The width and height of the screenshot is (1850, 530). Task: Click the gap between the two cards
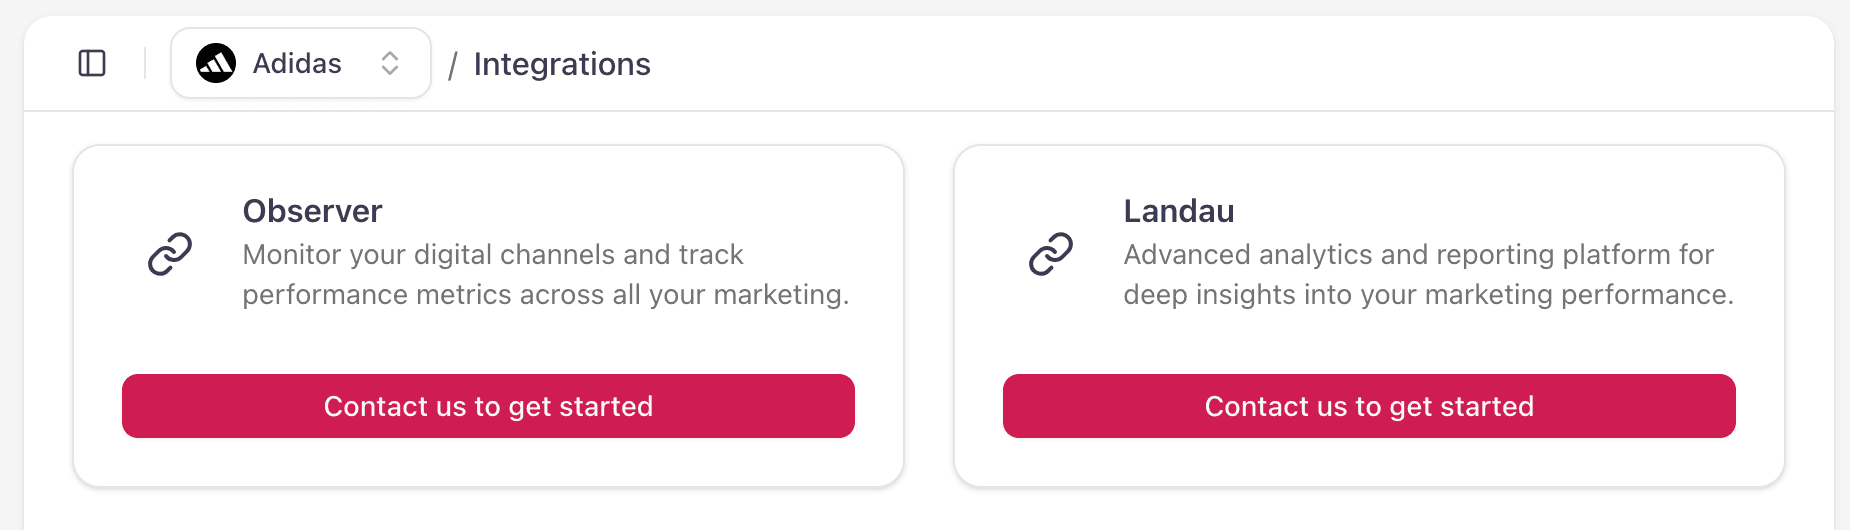pos(929,316)
